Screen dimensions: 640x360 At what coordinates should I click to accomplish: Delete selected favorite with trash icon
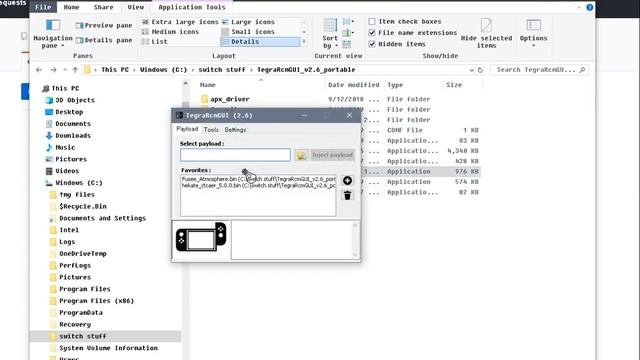(x=347, y=195)
